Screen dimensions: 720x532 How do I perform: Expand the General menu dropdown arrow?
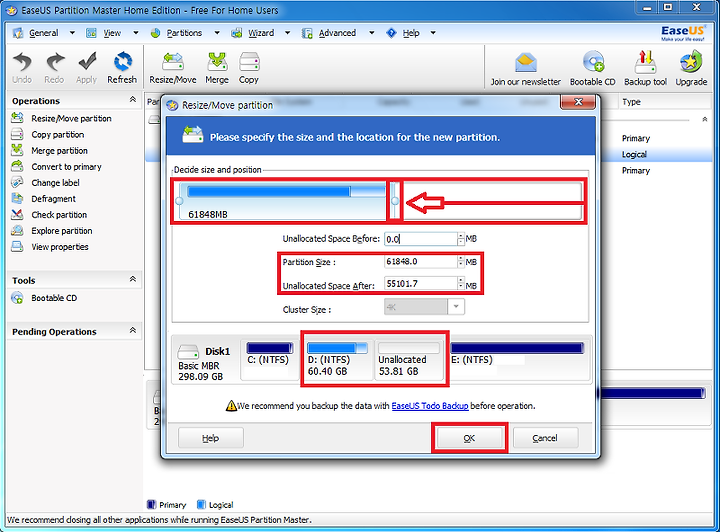click(72, 33)
